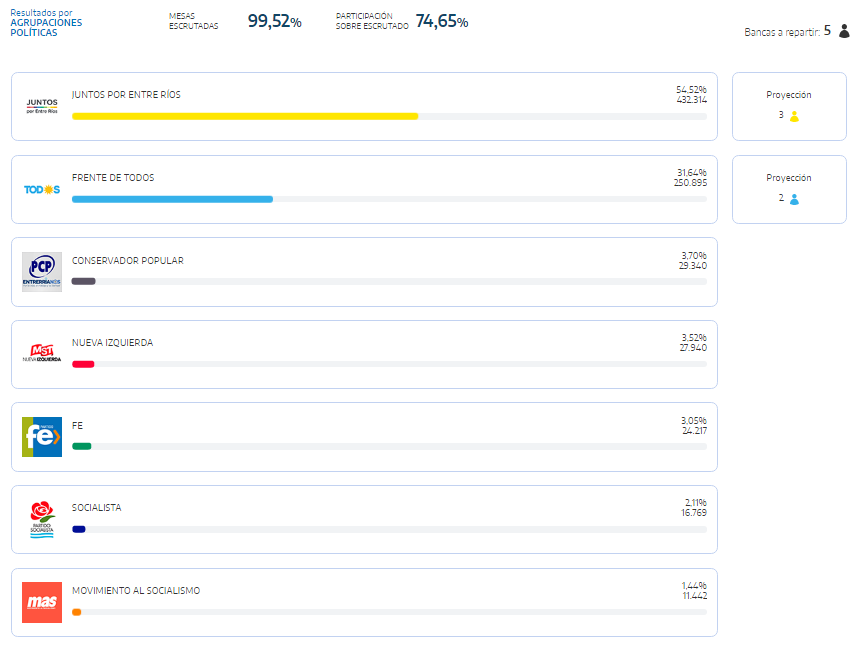Click the Partido Socialista rose logo
Viewport: 861px width, 660px height.
[x=42, y=520]
